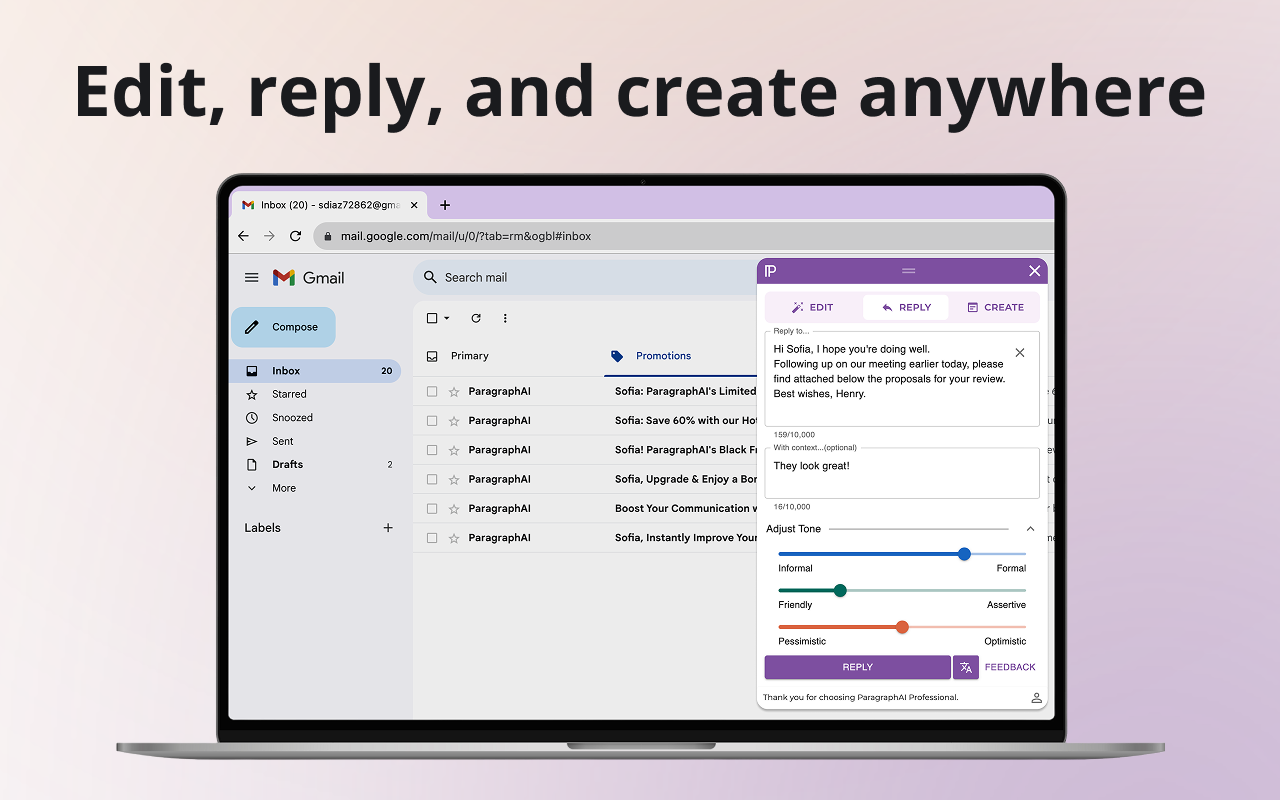Refresh the inbox message list
1280x800 pixels.
476,318
